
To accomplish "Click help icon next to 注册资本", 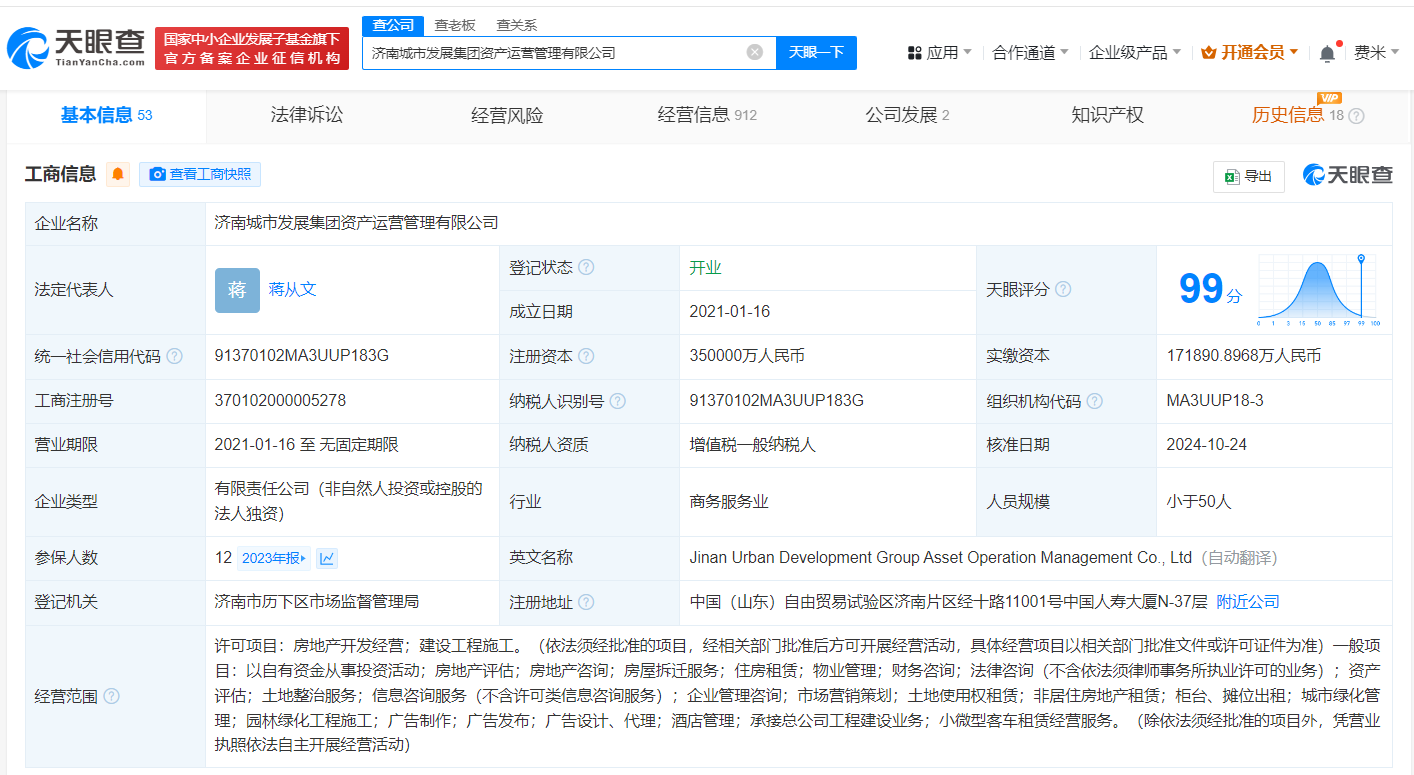I will tap(586, 356).
